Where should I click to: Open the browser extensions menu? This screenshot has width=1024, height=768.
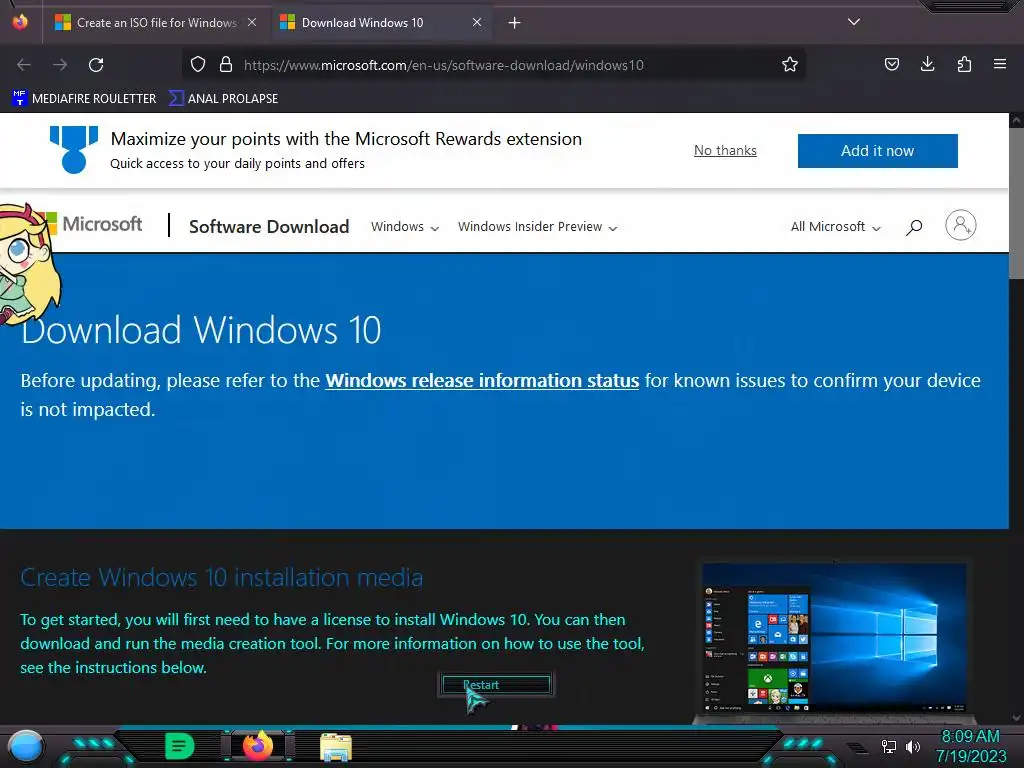[964, 64]
